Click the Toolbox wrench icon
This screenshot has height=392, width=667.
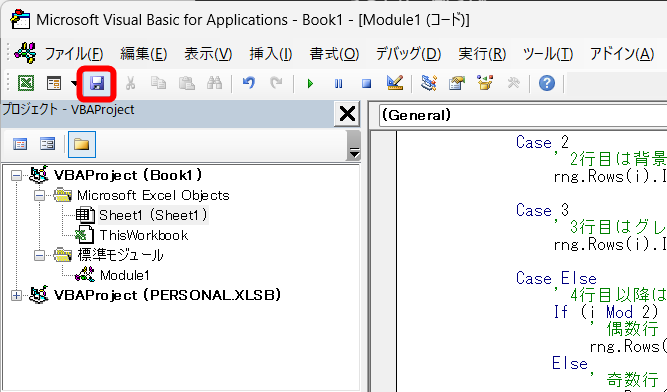(x=513, y=83)
